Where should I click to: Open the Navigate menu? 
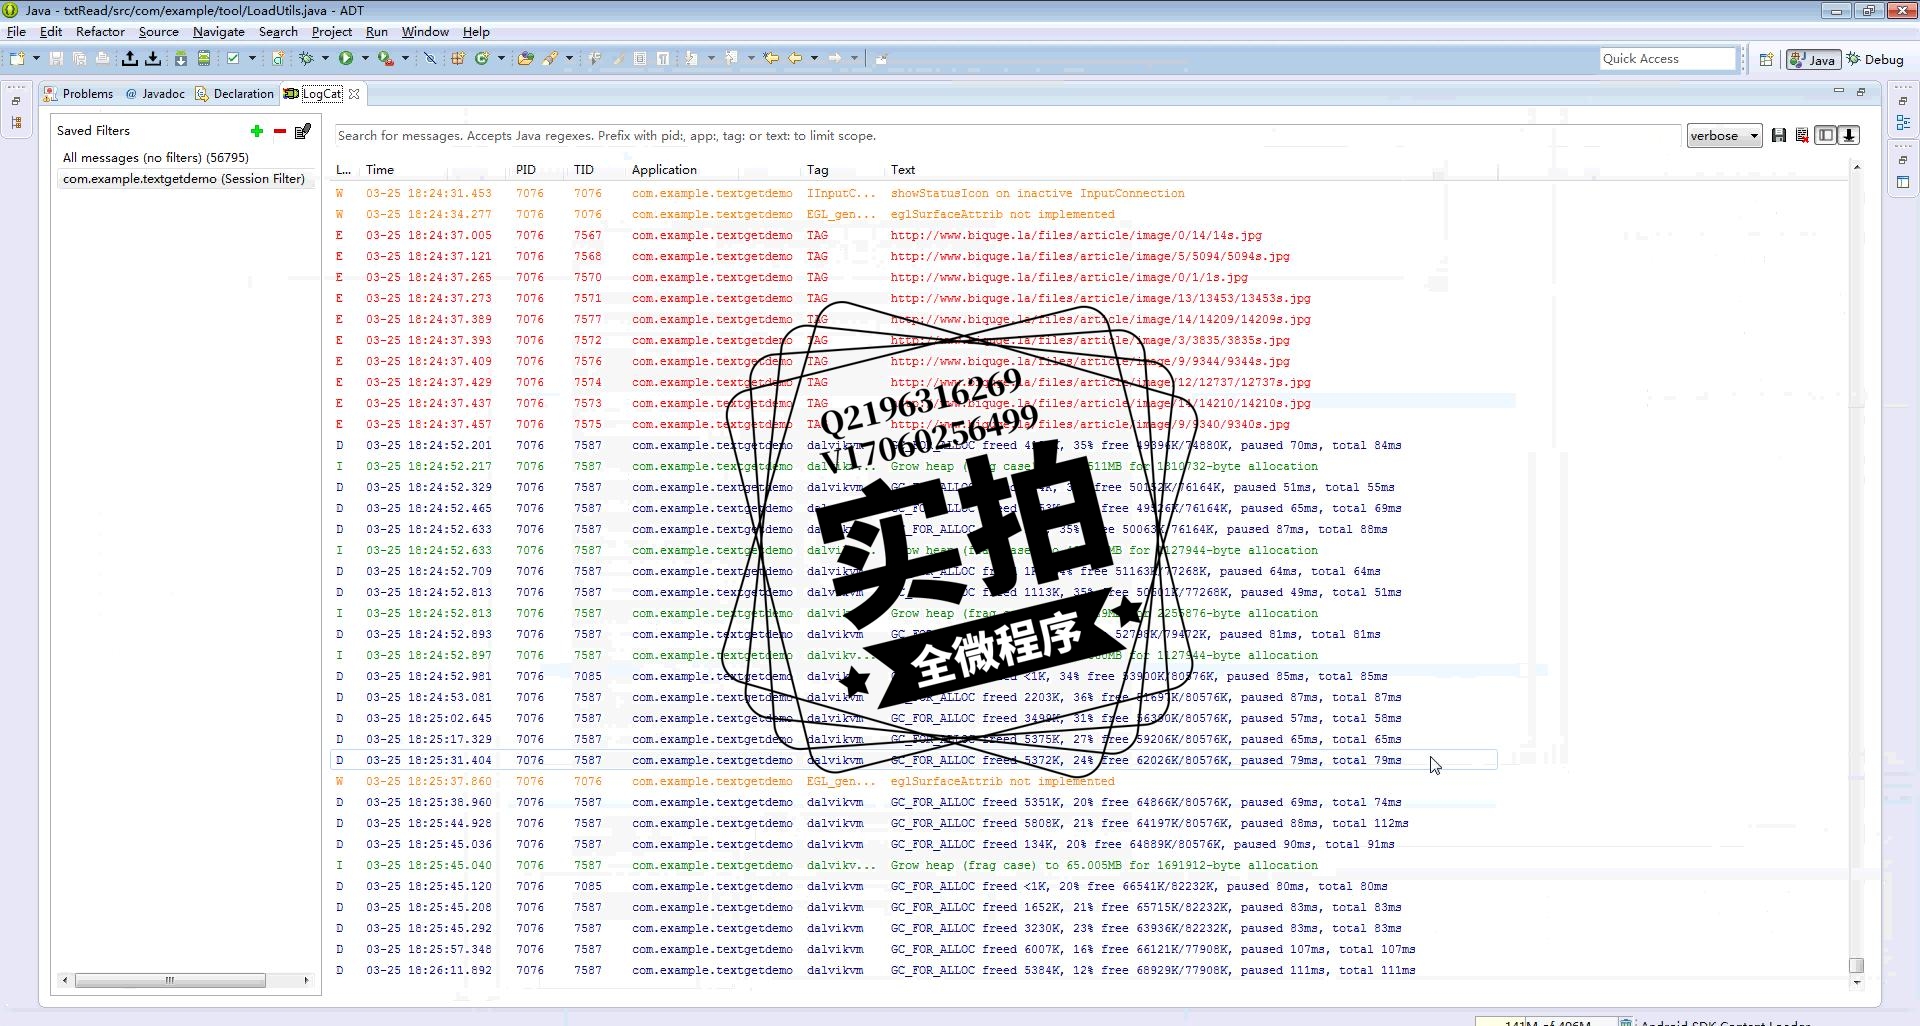pyautogui.click(x=218, y=32)
